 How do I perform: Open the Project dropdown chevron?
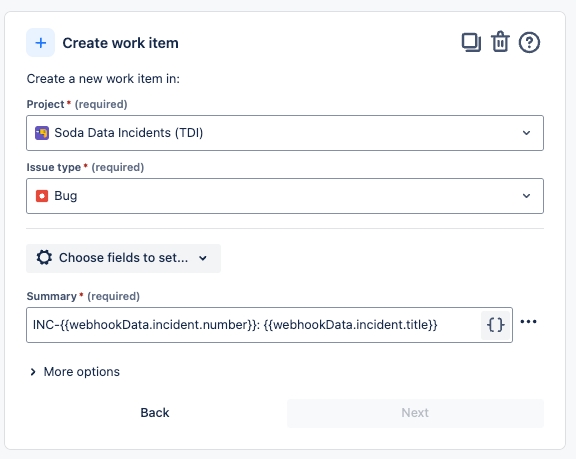point(526,133)
